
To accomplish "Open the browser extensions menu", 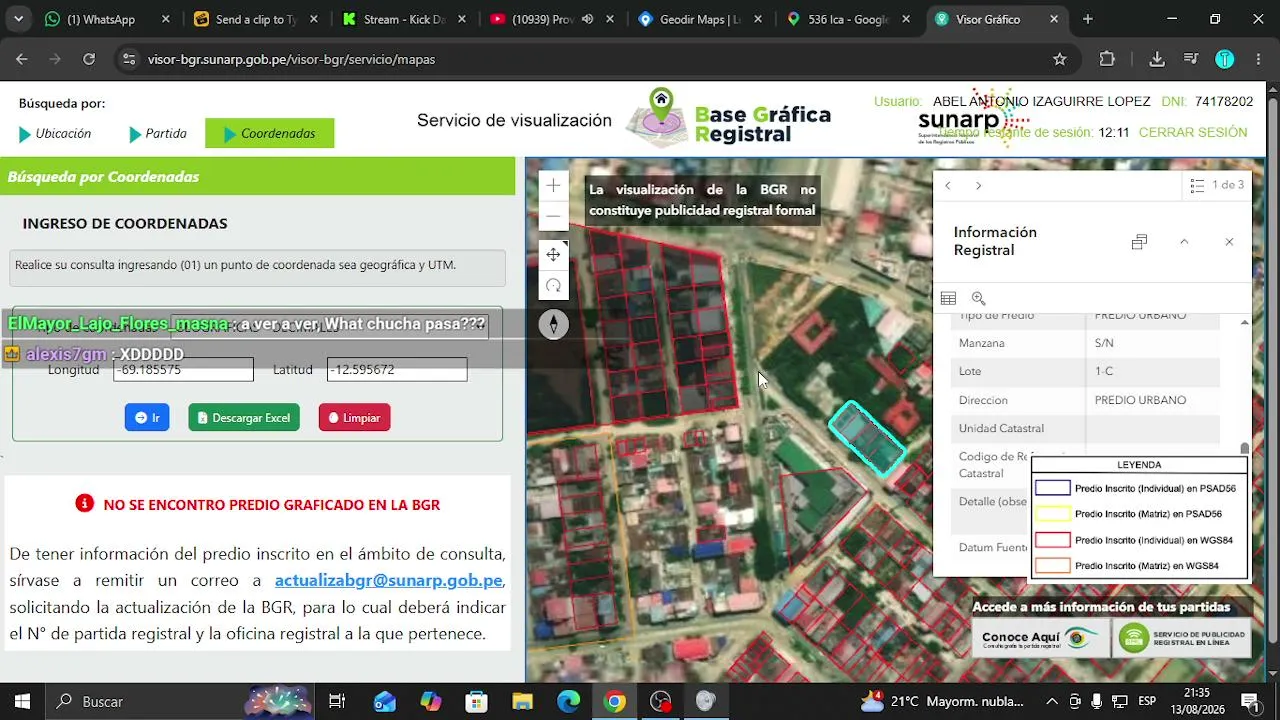I will coord(1107,59).
